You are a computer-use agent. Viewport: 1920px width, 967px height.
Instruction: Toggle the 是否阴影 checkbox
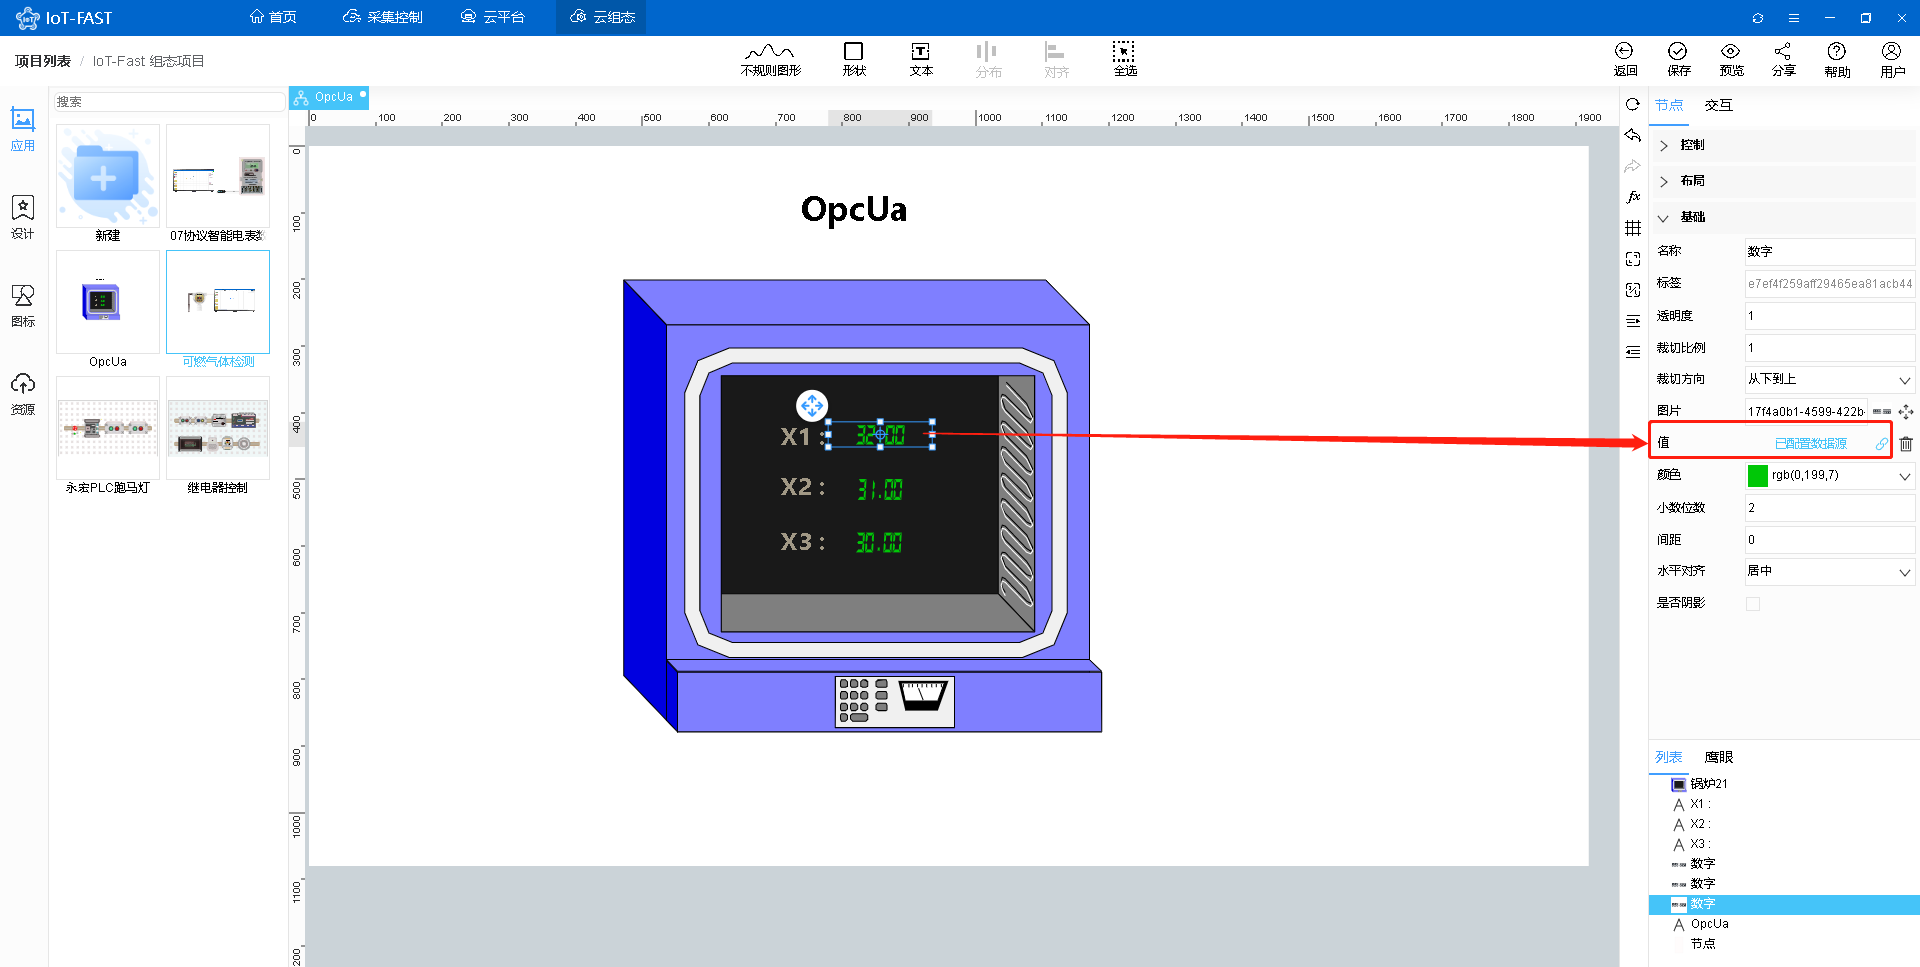(1753, 604)
